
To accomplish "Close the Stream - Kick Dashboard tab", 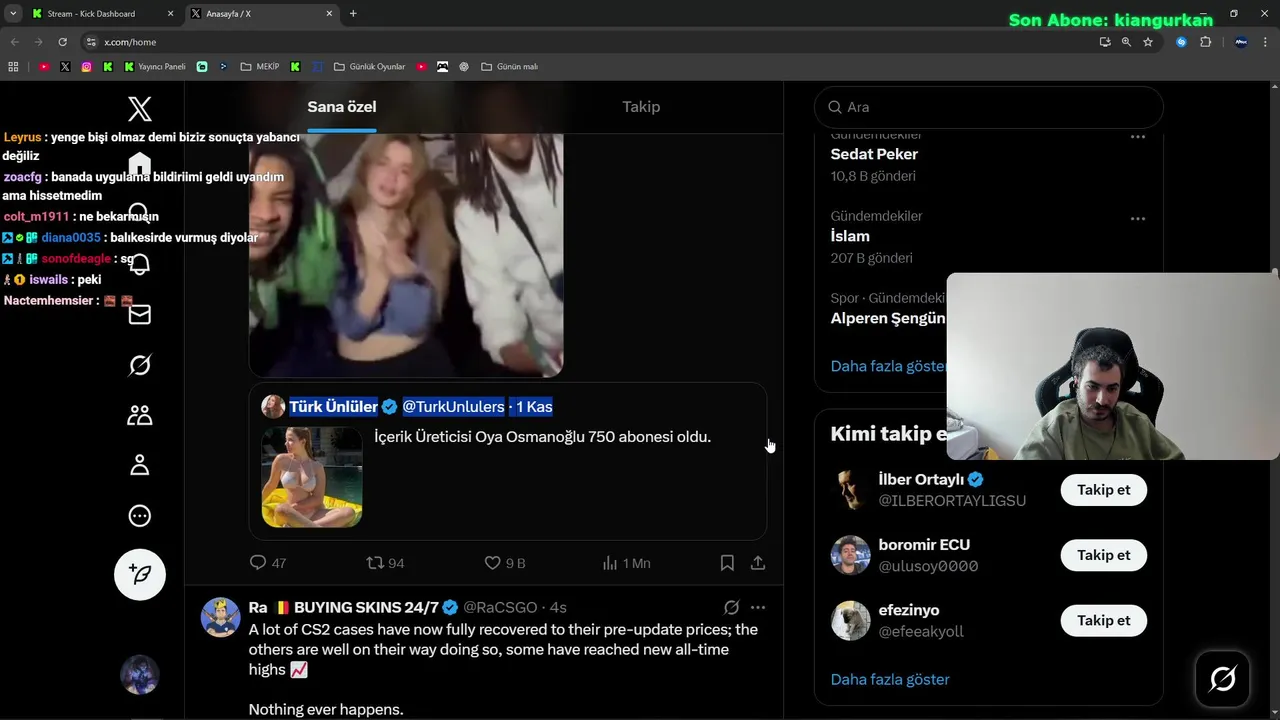I will (x=170, y=14).
